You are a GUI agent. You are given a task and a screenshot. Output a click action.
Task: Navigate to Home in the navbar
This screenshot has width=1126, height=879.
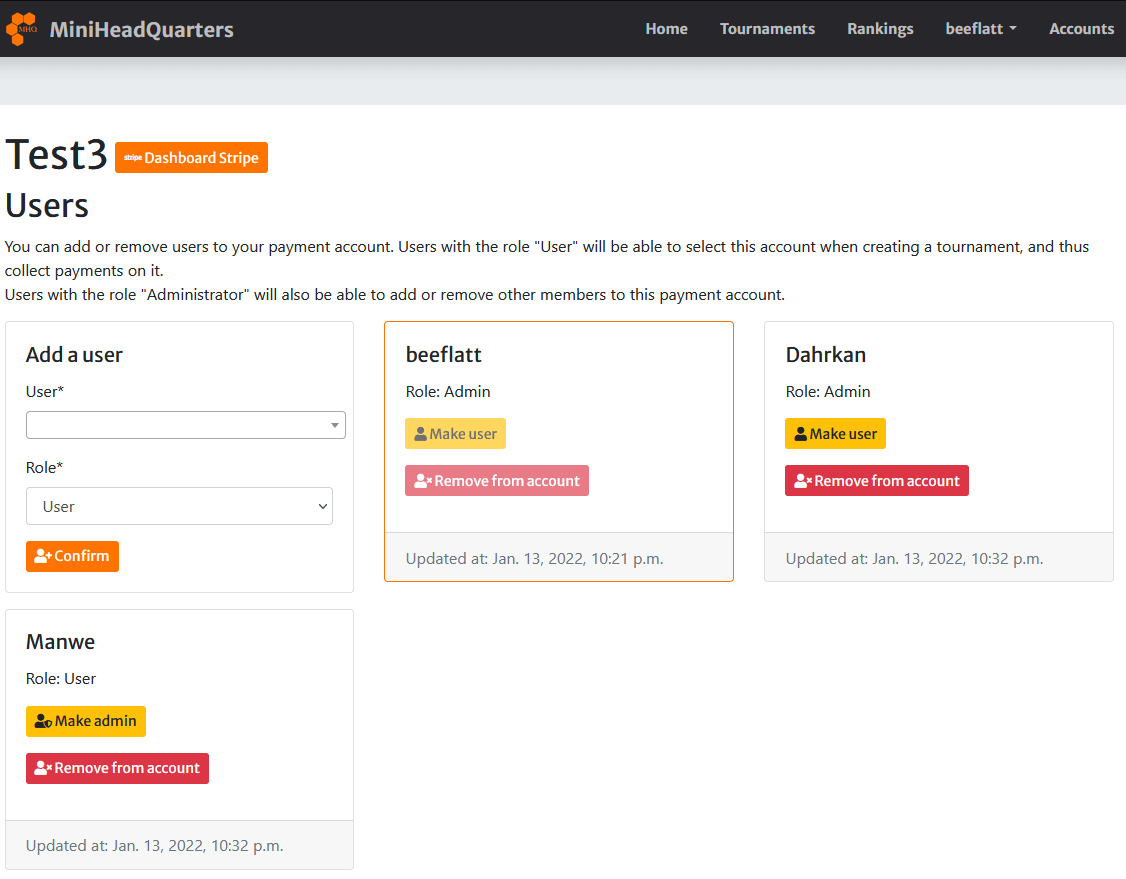[666, 29]
